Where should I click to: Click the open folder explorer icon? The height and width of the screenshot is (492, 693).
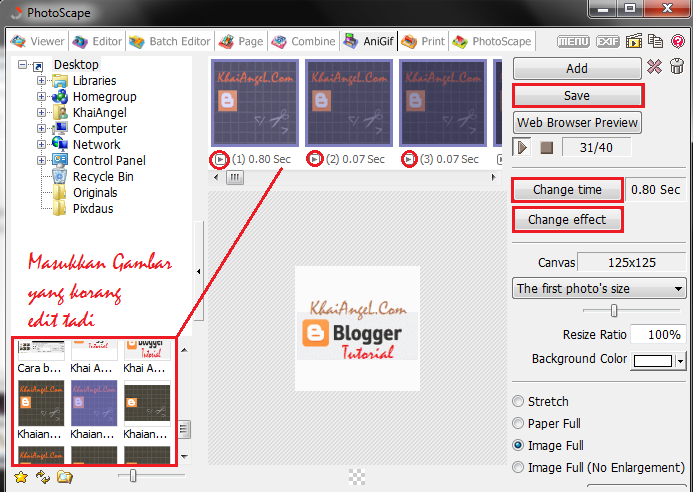pyautogui.click(x=65, y=477)
